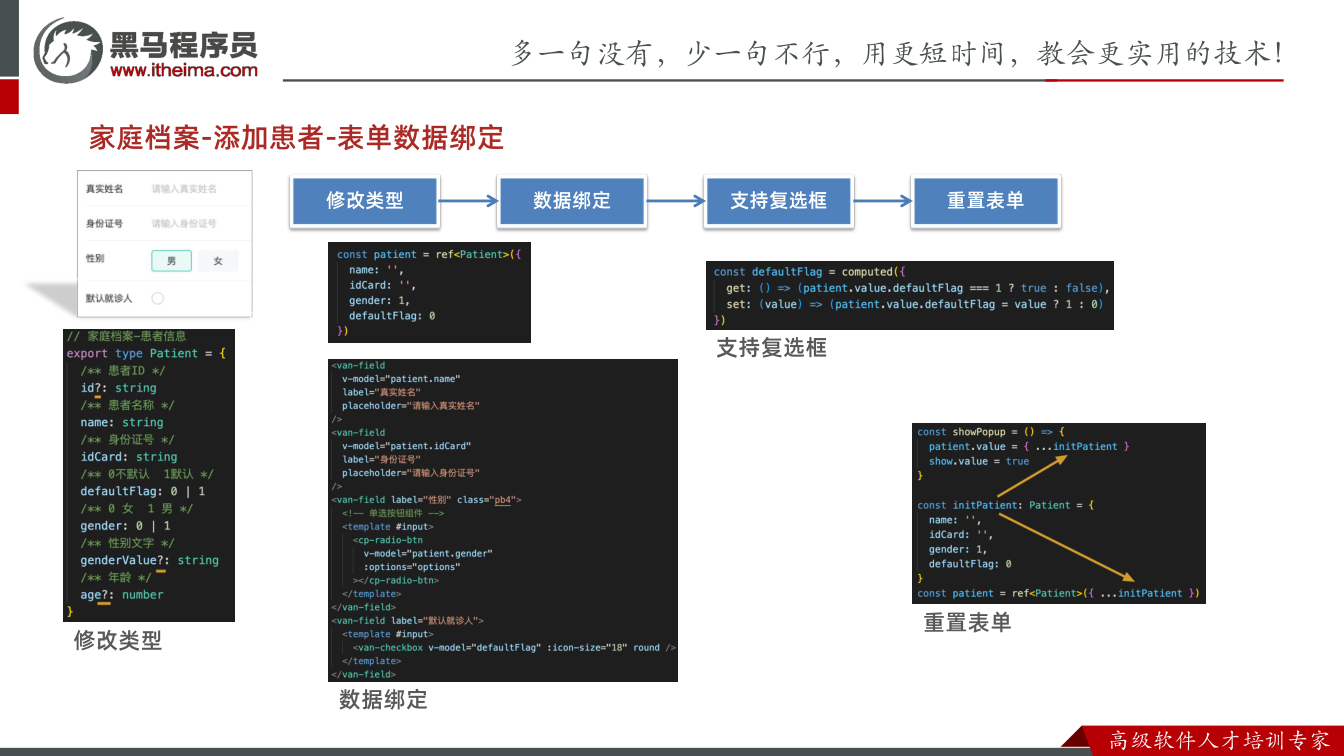The height and width of the screenshot is (756, 1344).
Task: Click the 性别 label in the form
Action: click(95, 258)
